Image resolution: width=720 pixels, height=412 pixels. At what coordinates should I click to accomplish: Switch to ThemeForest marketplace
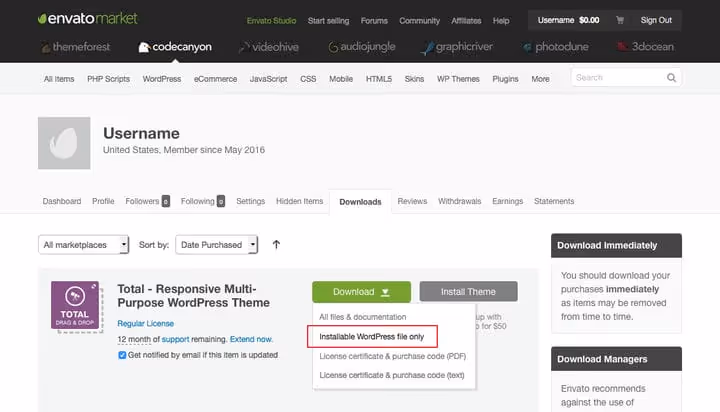(x=76, y=47)
